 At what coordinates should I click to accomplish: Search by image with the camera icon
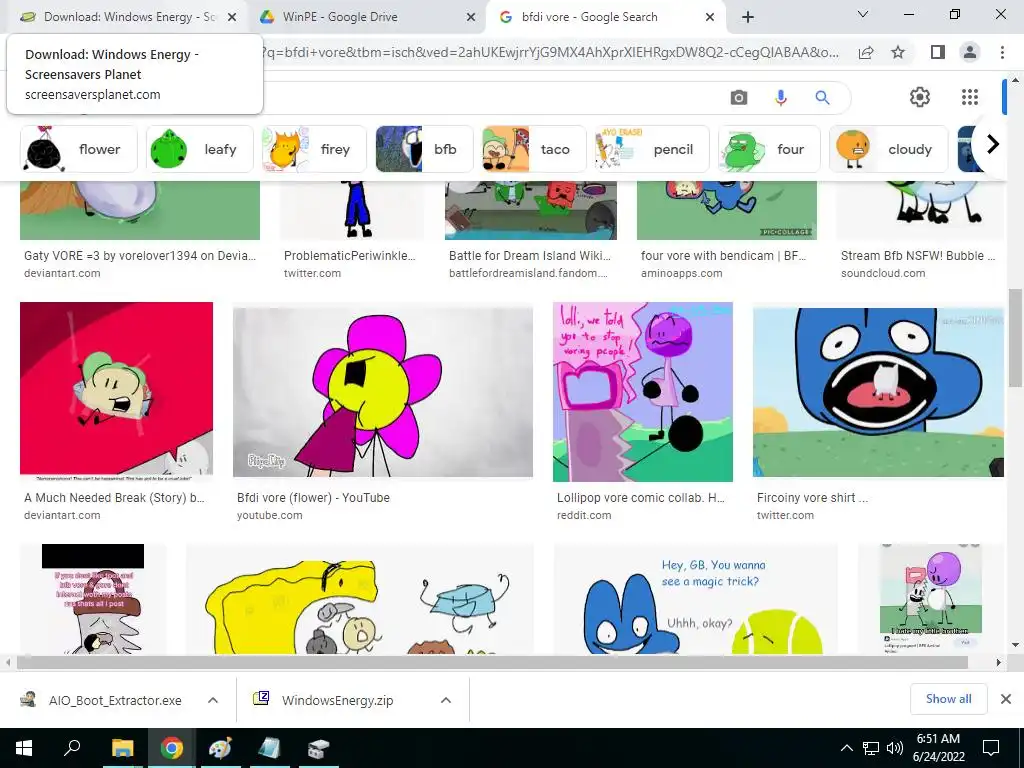click(x=739, y=98)
